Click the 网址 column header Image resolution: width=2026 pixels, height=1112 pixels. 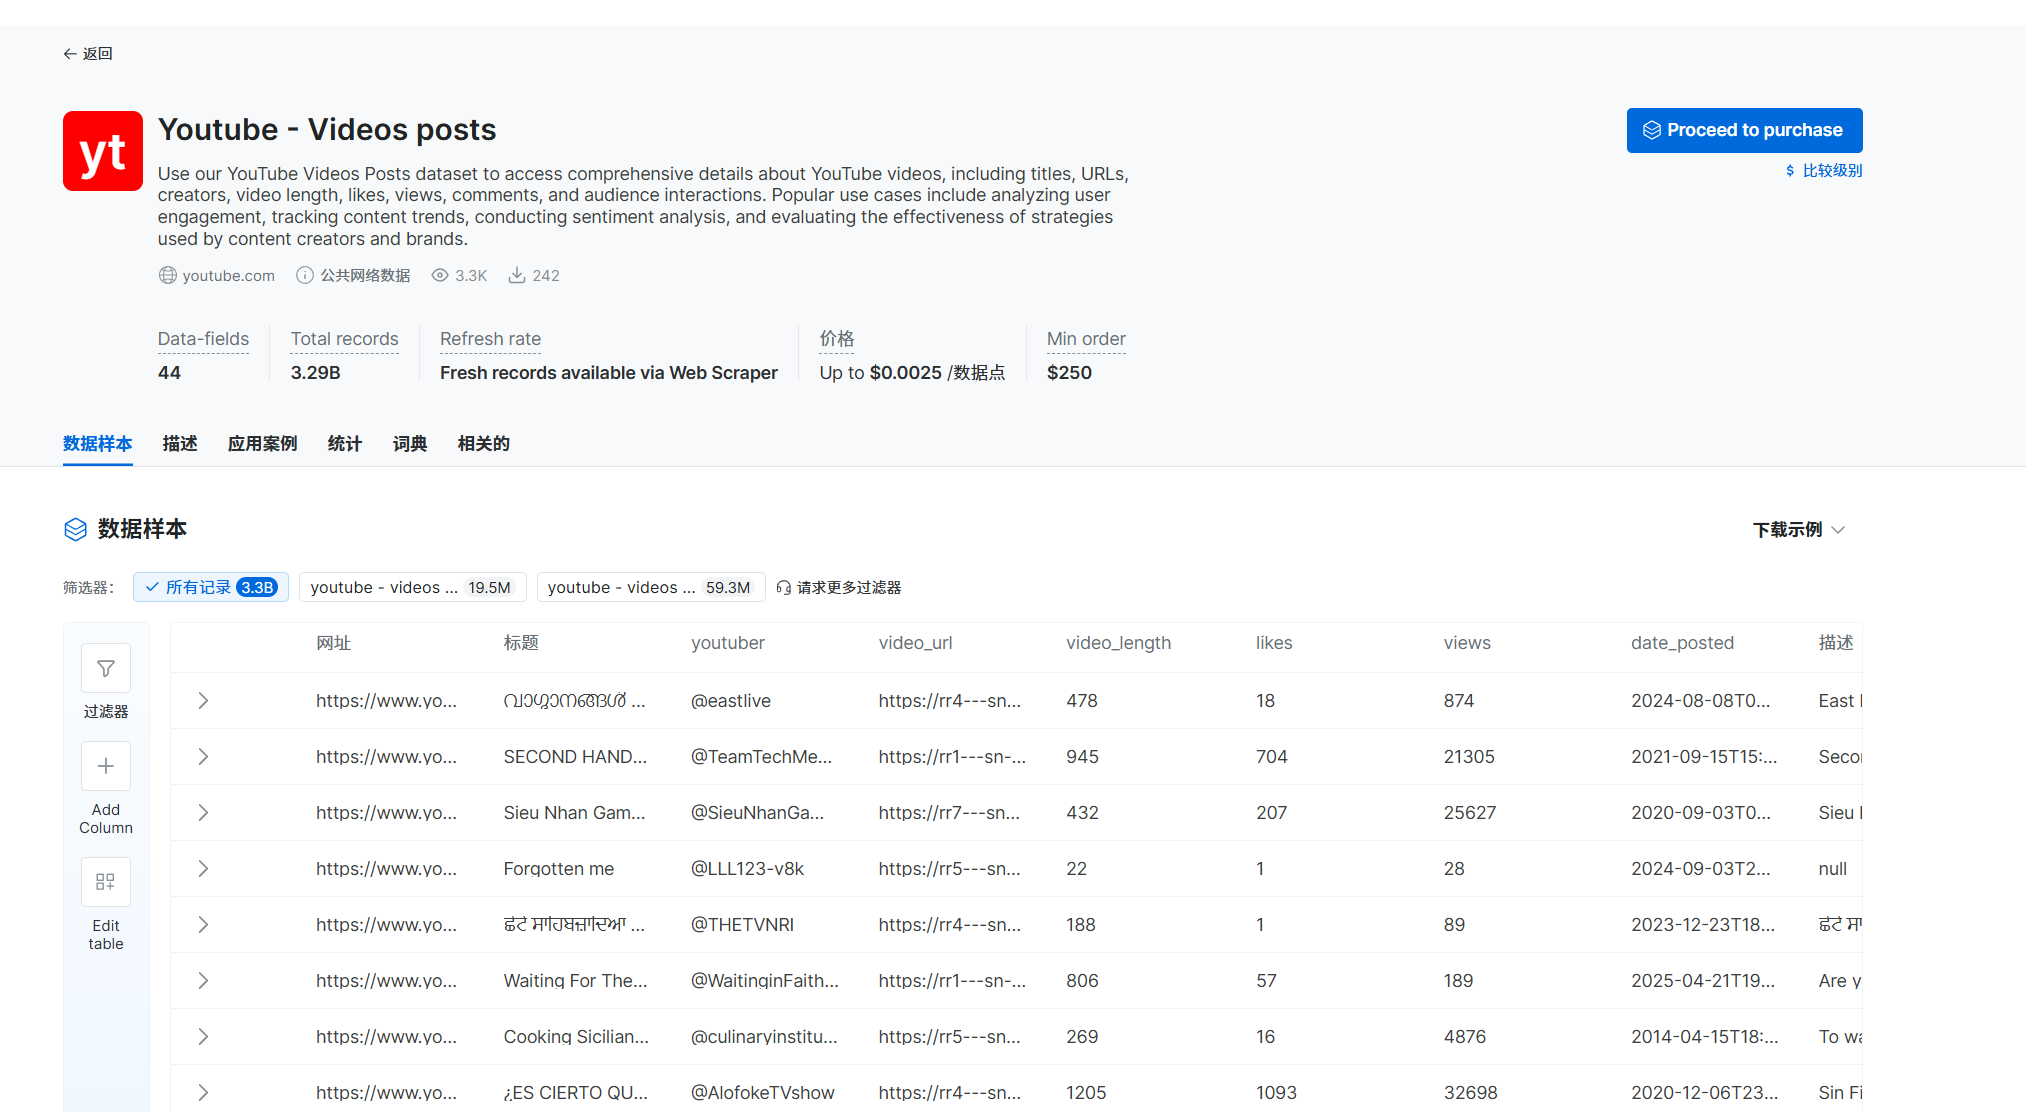pyautogui.click(x=334, y=643)
